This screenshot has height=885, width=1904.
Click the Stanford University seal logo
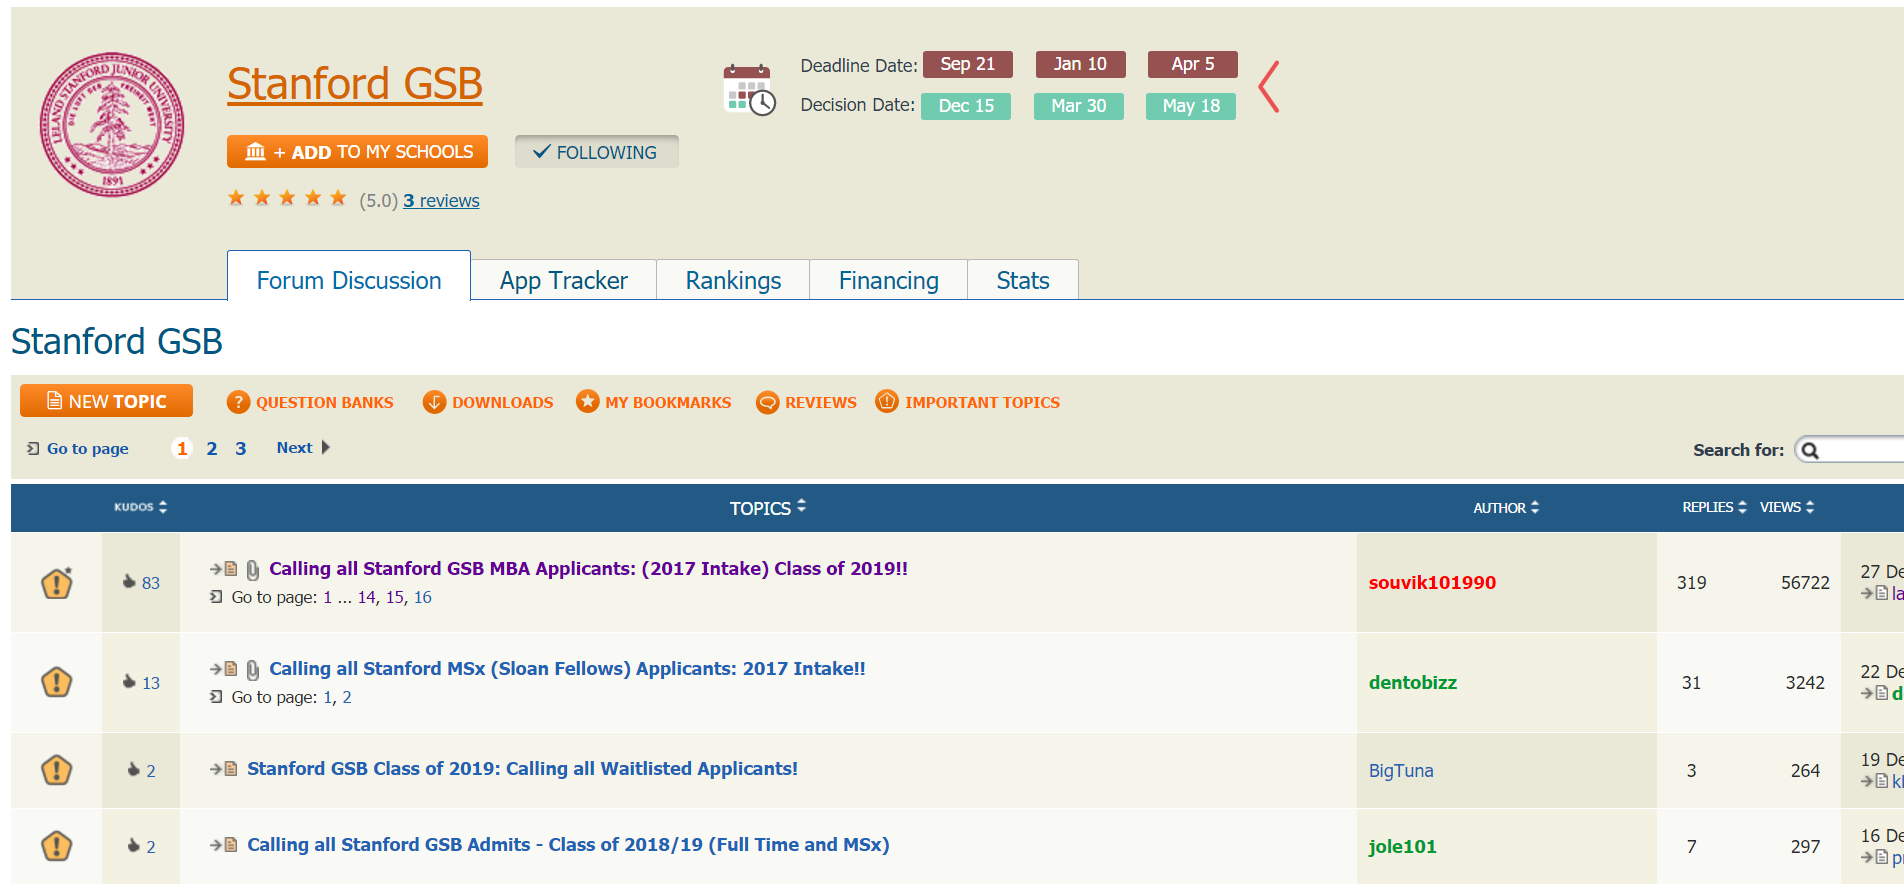tap(112, 124)
